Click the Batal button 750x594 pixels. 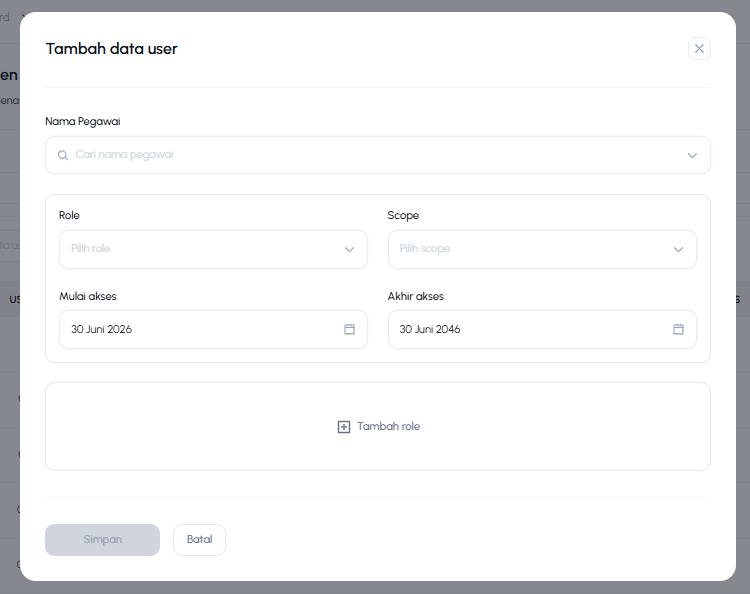click(199, 539)
